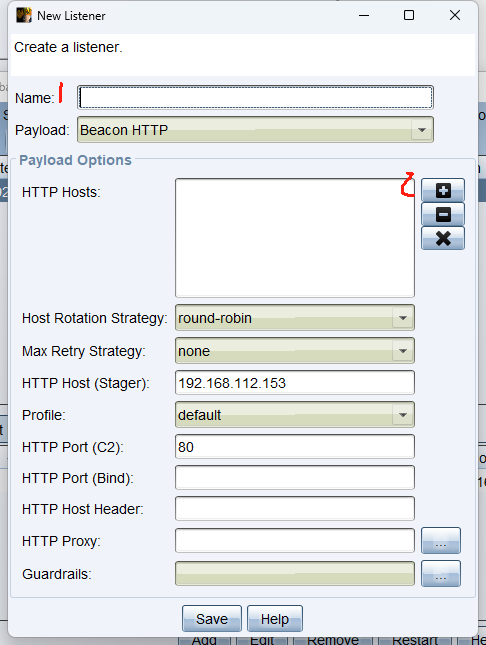Open Help for listener creation
The height and width of the screenshot is (645, 486).
coord(275,618)
